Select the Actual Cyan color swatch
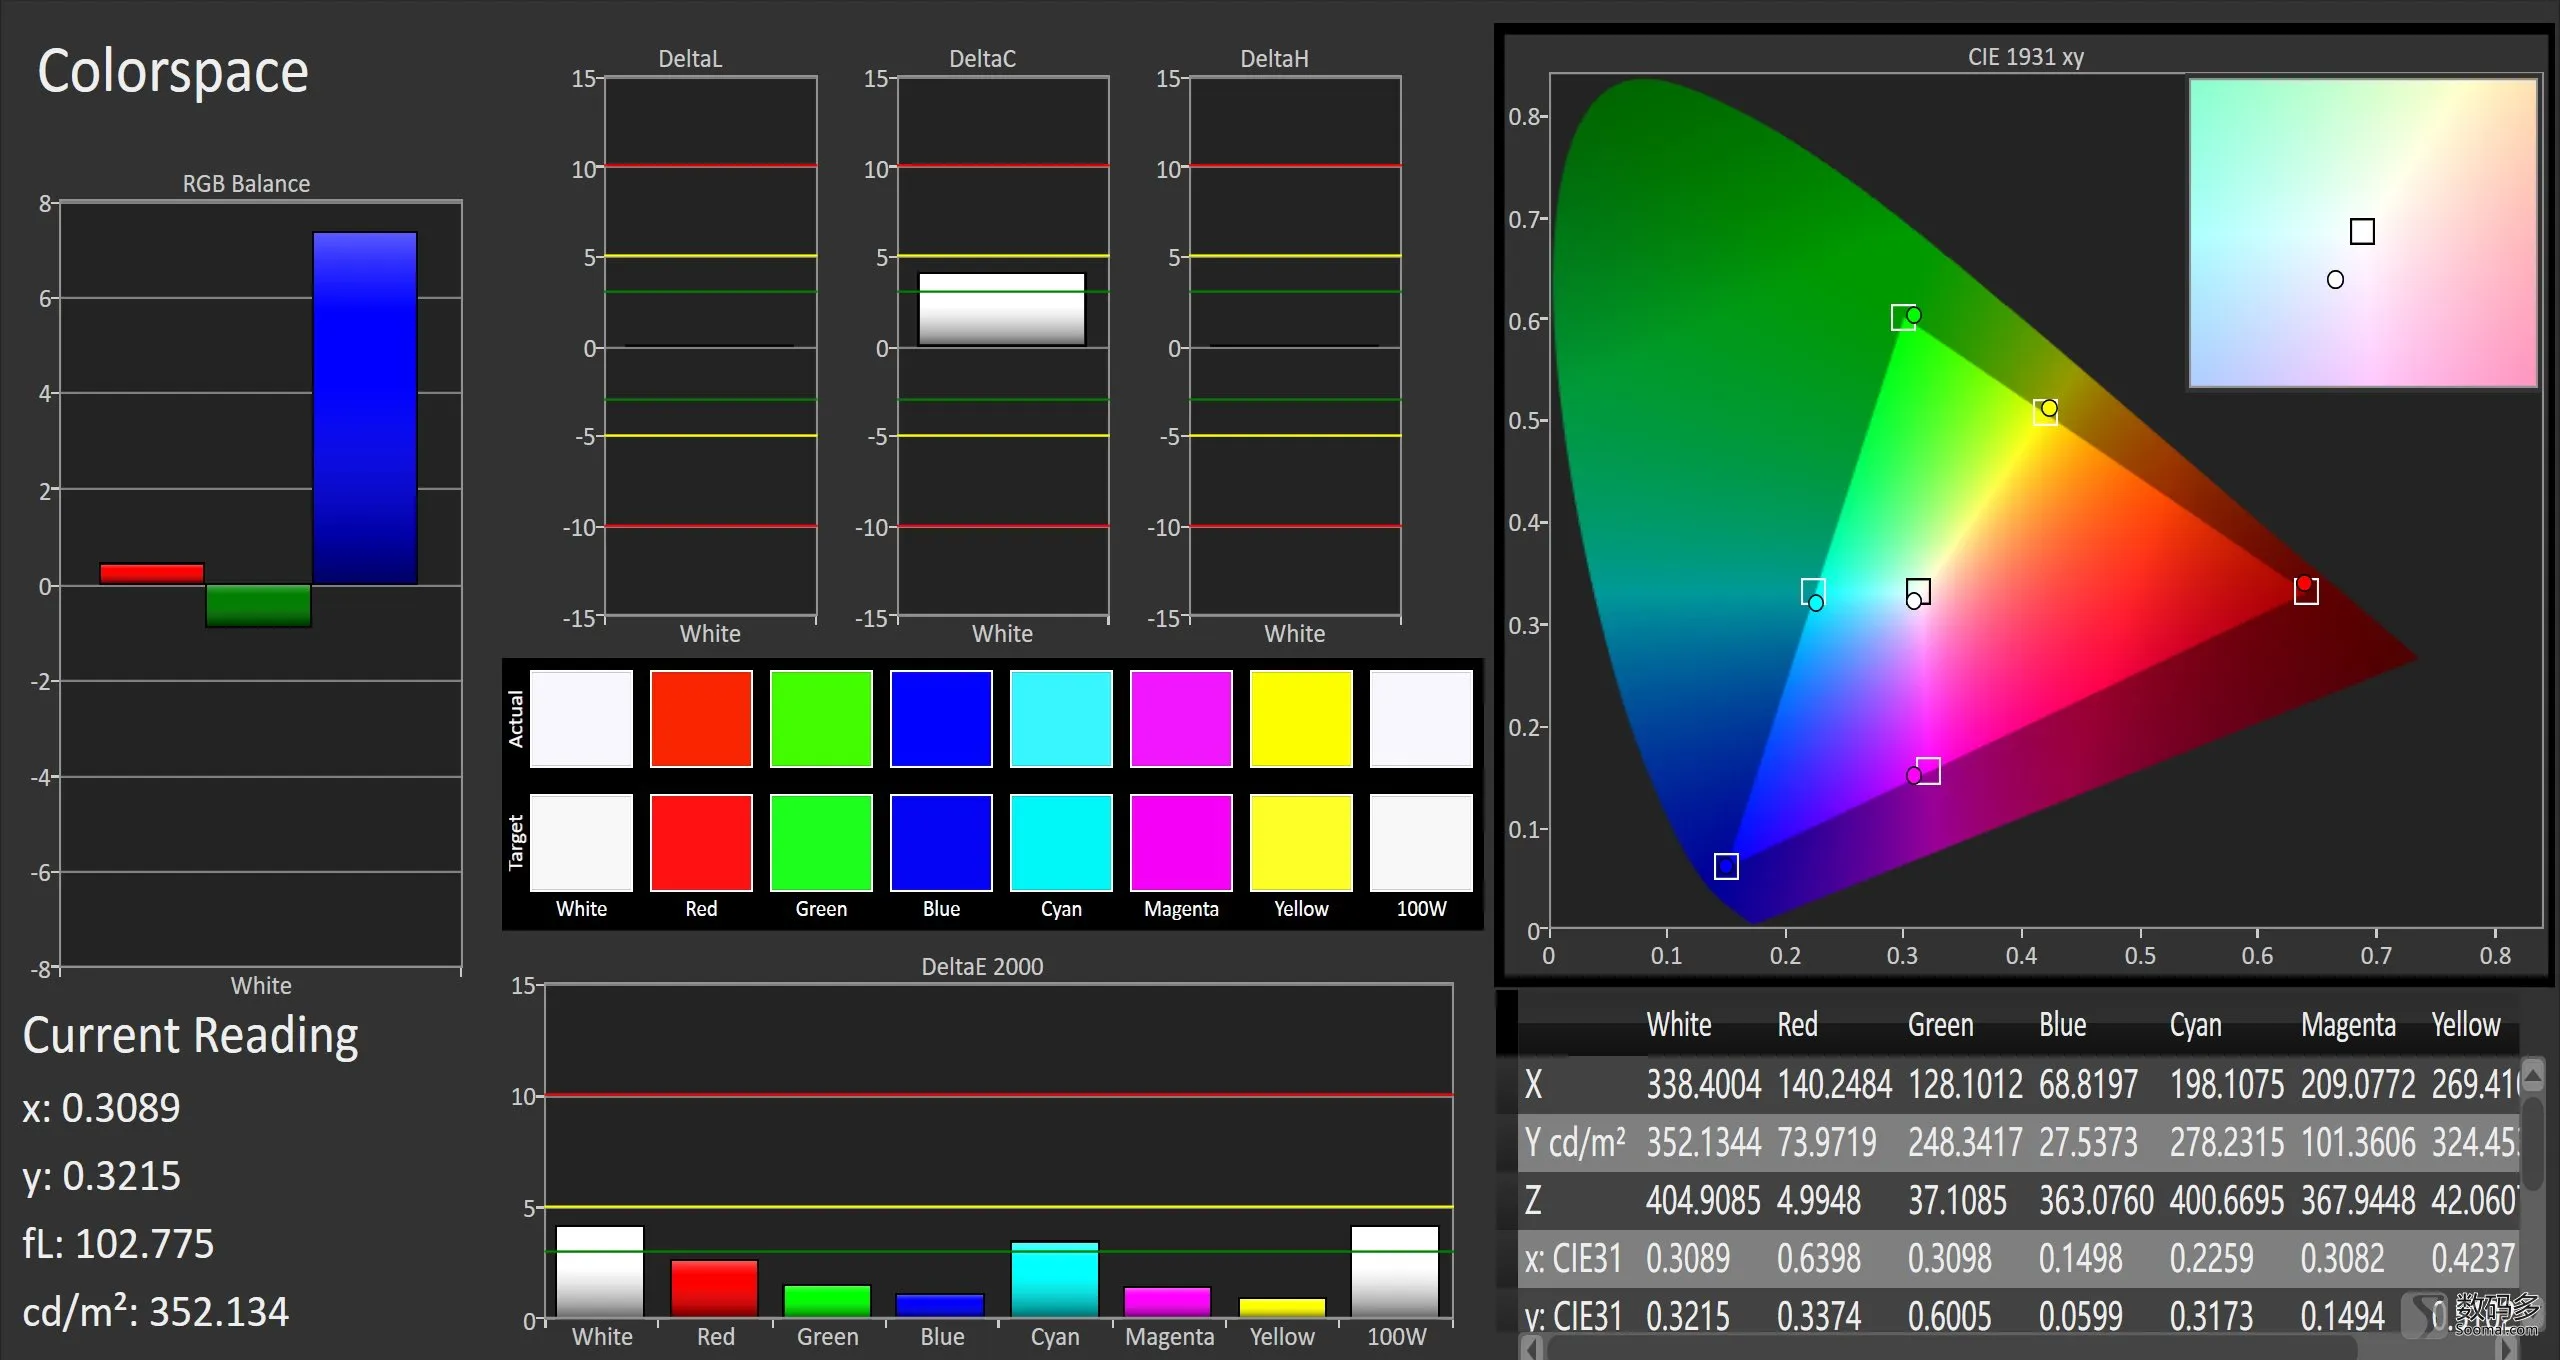The image size is (2560, 1360). click(x=1061, y=719)
